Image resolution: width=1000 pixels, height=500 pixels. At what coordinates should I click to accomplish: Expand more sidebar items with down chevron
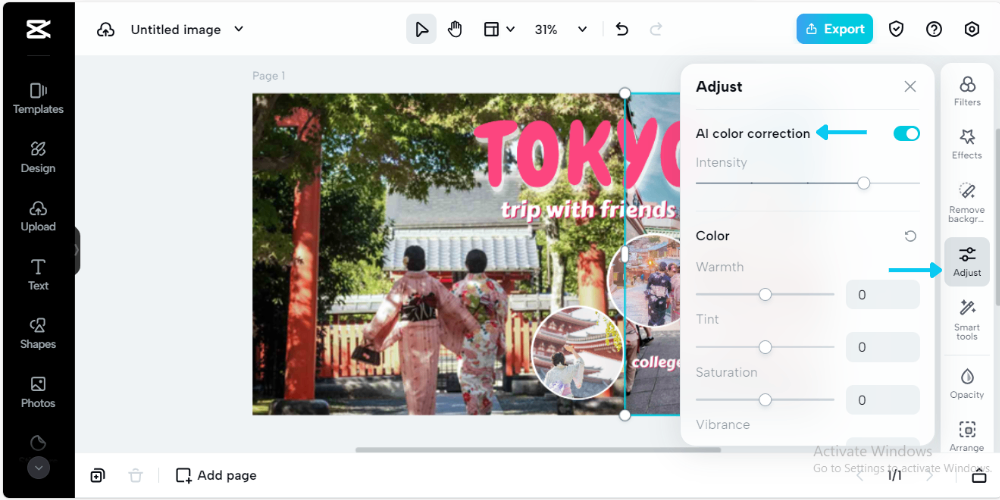coord(38,467)
